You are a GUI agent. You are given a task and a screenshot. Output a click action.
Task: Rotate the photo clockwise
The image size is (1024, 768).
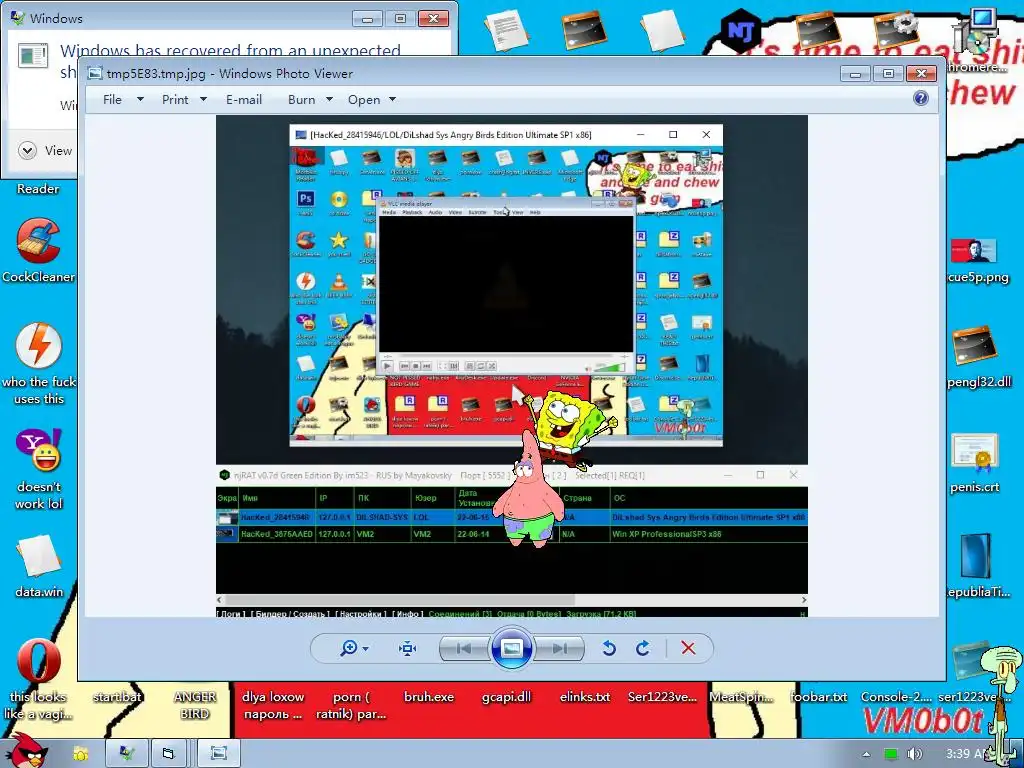pyautogui.click(x=643, y=648)
